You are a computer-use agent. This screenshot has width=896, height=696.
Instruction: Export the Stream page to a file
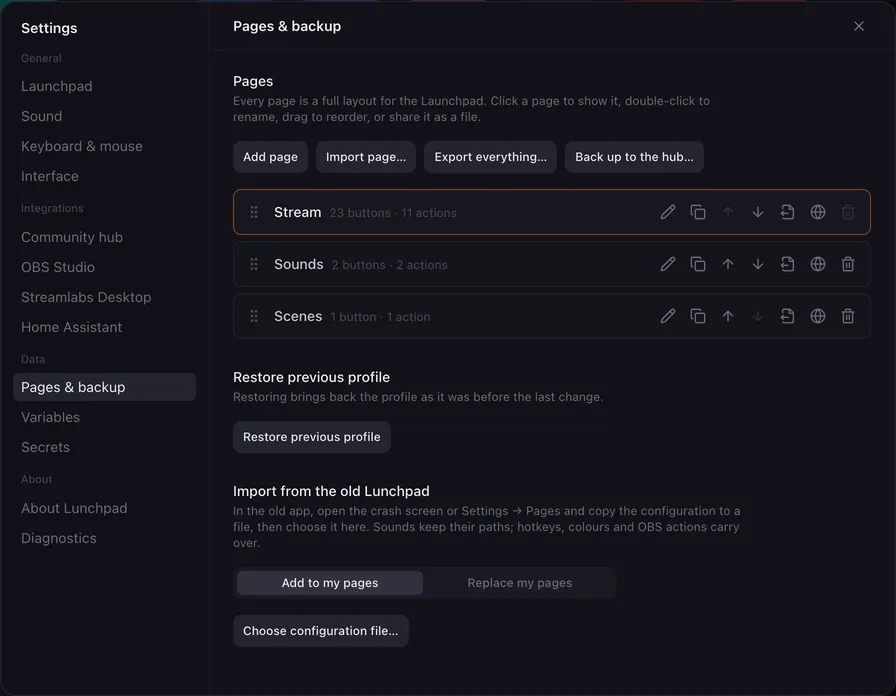(x=787, y=212)
